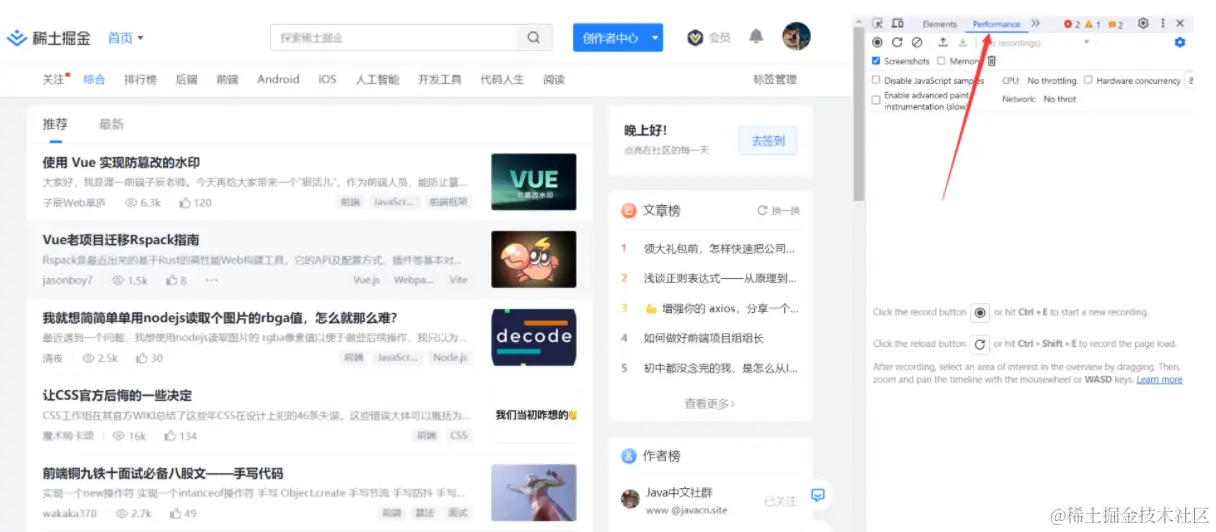Click 已关注 beside Java中文社群
This screenshot has width=1216, height=532.
(x=780, y=500)
